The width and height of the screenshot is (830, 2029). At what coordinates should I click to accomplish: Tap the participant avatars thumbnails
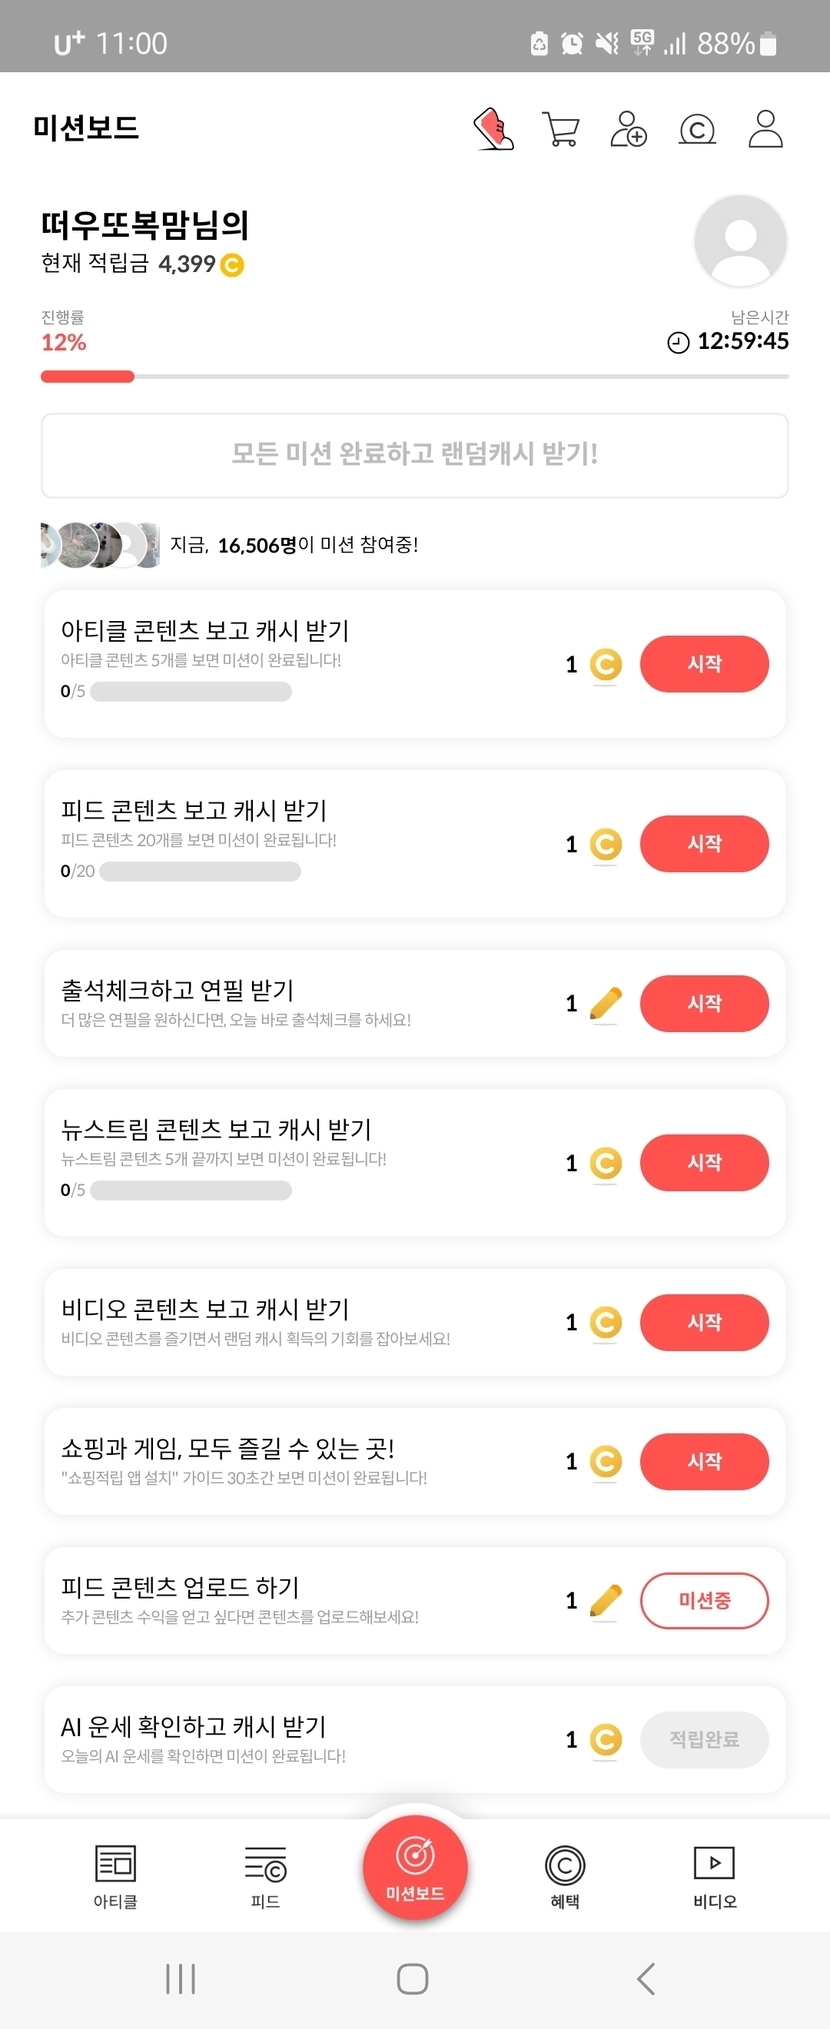pyautogui.click(x=100, y=545)
